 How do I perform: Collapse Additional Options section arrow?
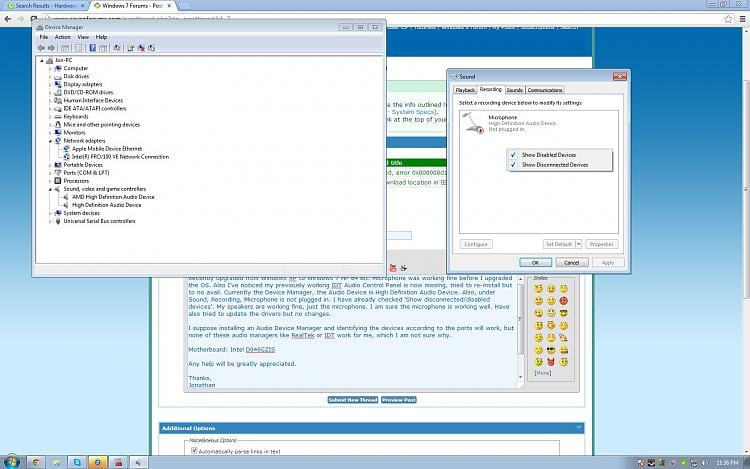click(578, 427)
